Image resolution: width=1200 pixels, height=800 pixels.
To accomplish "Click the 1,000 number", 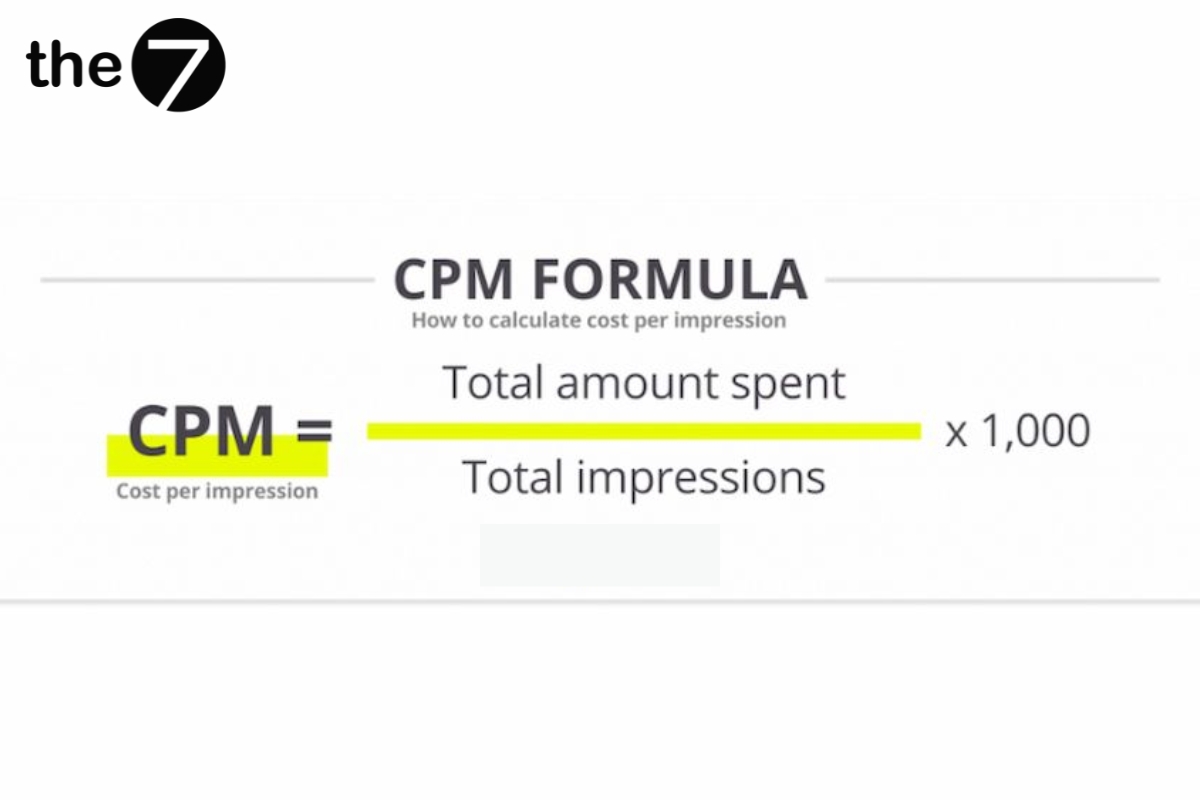I will 1035,432.
